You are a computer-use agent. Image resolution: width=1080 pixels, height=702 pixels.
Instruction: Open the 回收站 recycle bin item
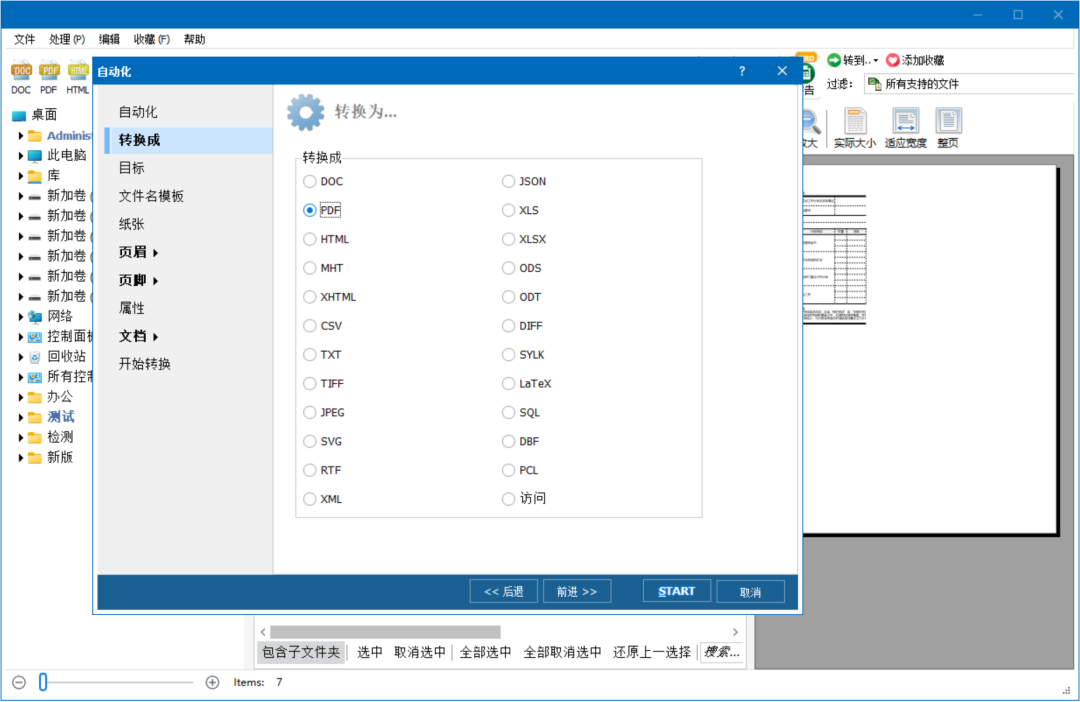66,356
